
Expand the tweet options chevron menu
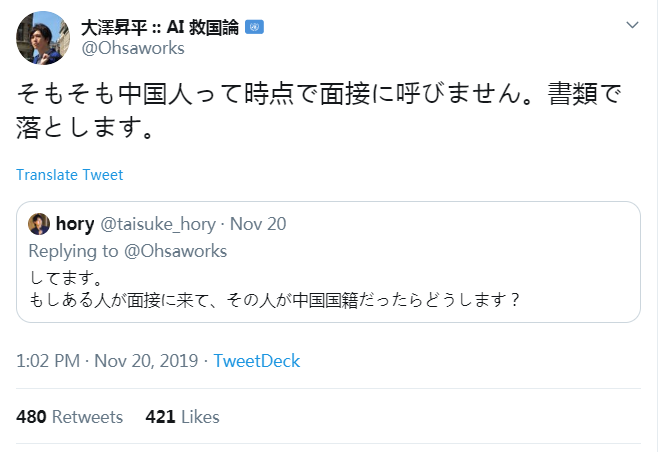point(631,24)
